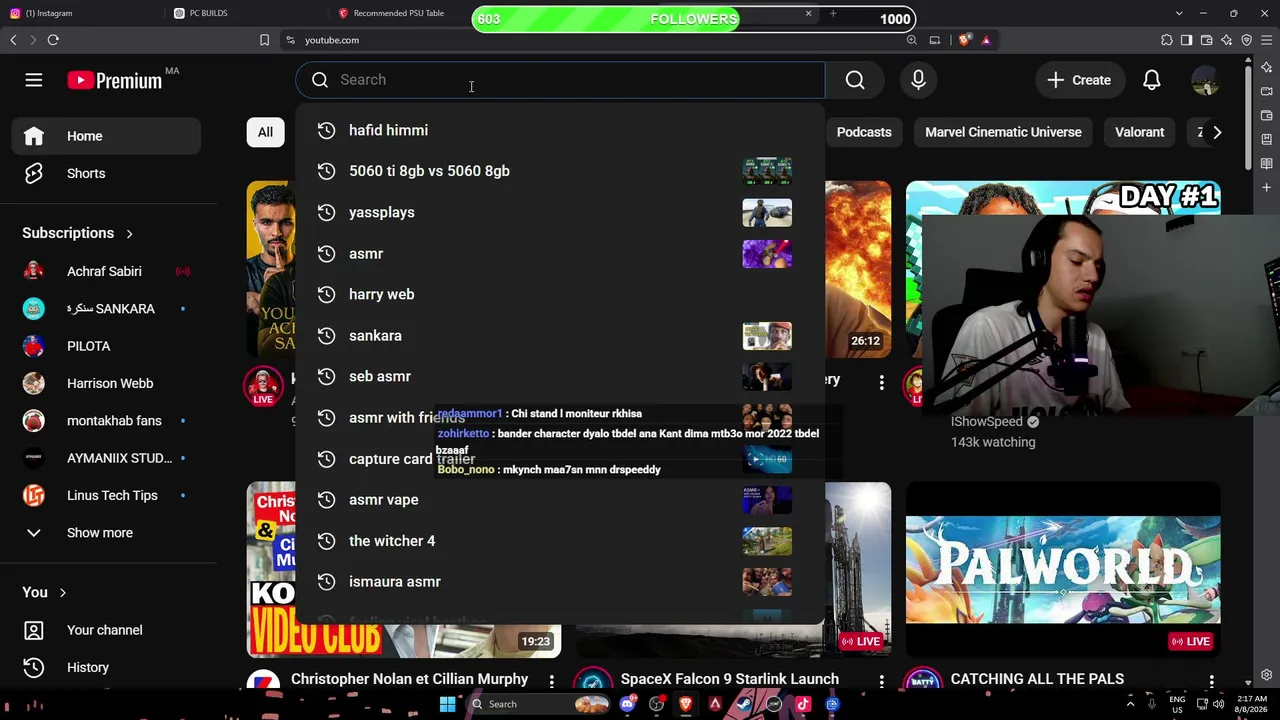The width and height of the screenshot is (1280, 720).
Task: Choose the "ismaura asmr" suggestion
Action: point(560,582)
